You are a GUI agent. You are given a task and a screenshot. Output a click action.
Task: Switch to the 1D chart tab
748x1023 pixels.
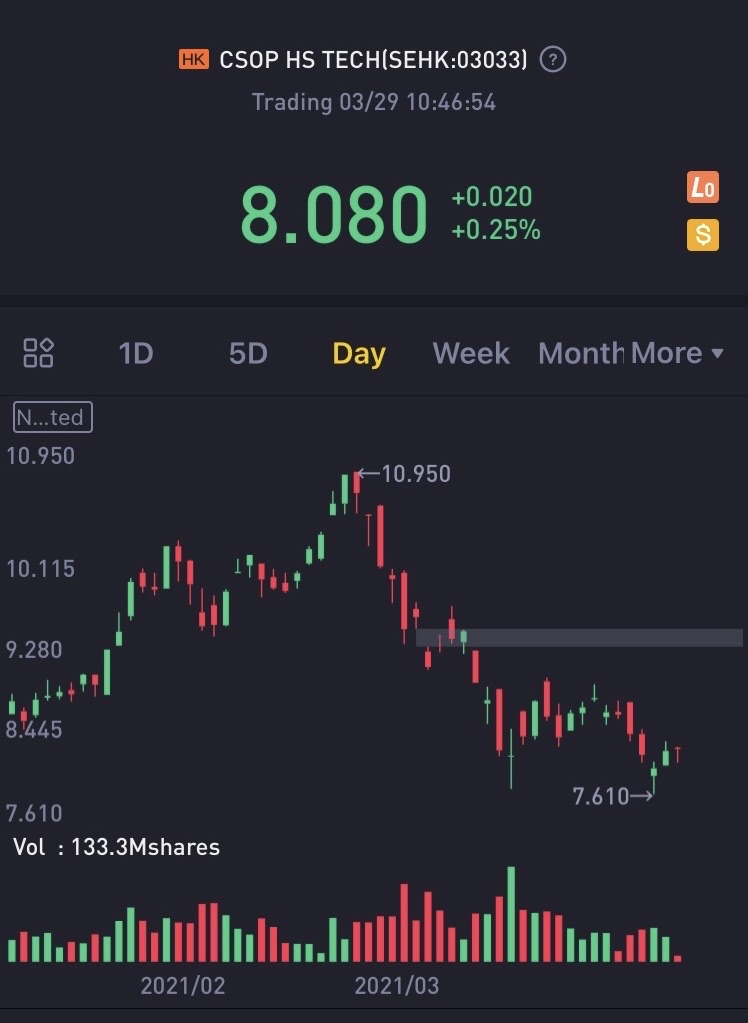pos(136,354)
